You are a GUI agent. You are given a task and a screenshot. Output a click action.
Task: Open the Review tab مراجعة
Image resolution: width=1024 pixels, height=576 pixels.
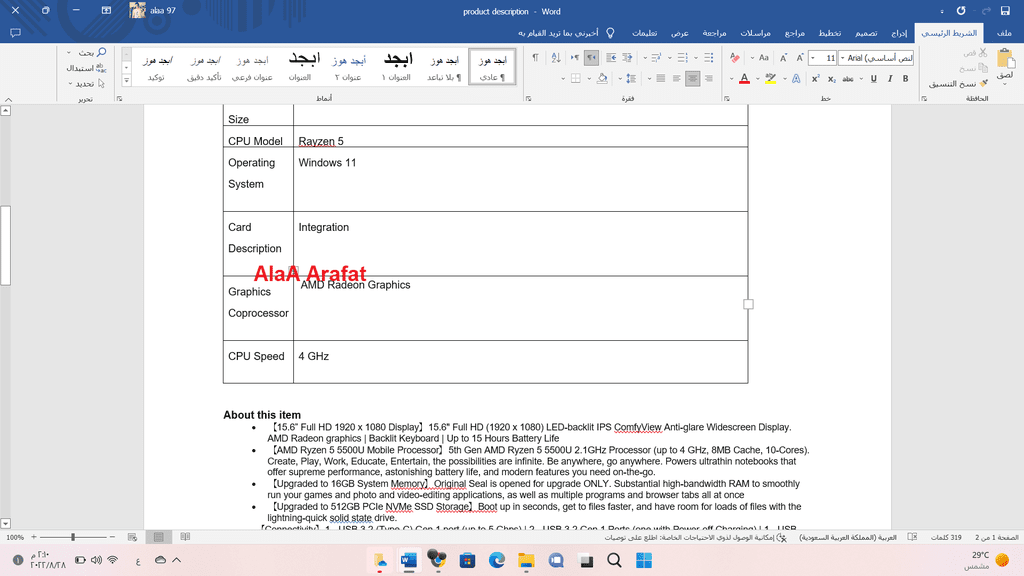(714, 33)
